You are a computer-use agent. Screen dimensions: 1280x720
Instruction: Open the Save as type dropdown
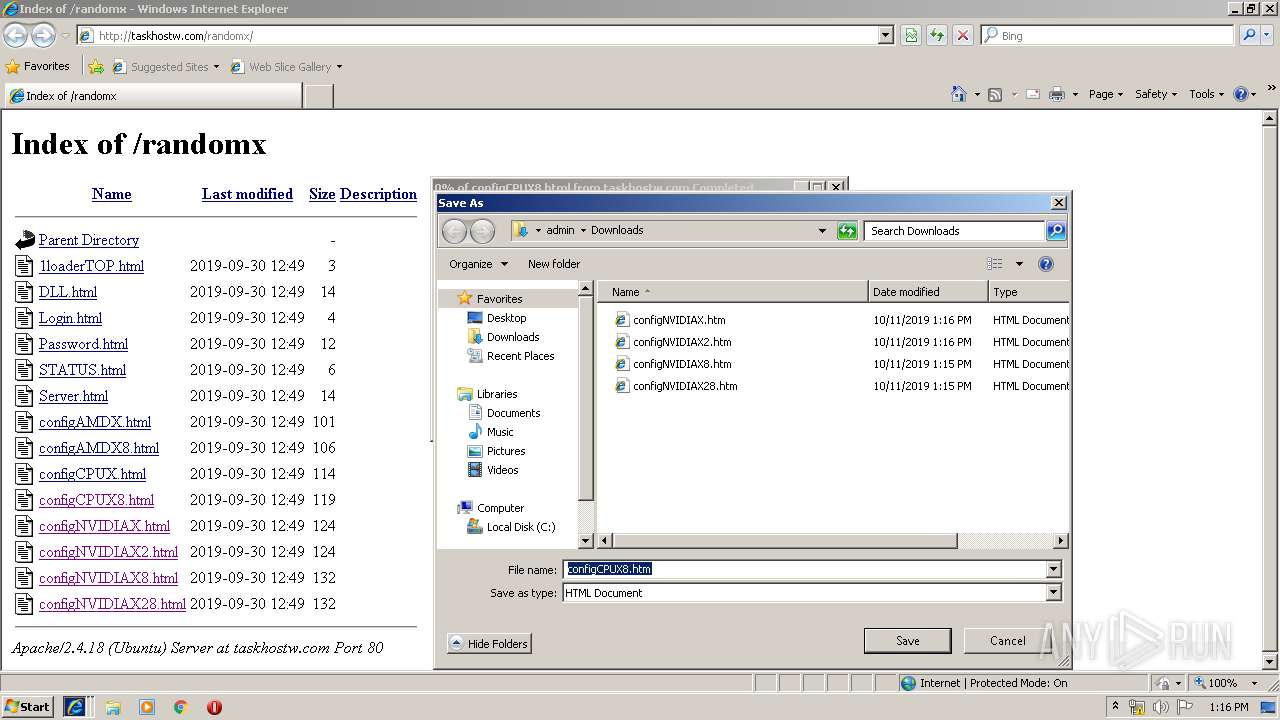point(1053,593)
